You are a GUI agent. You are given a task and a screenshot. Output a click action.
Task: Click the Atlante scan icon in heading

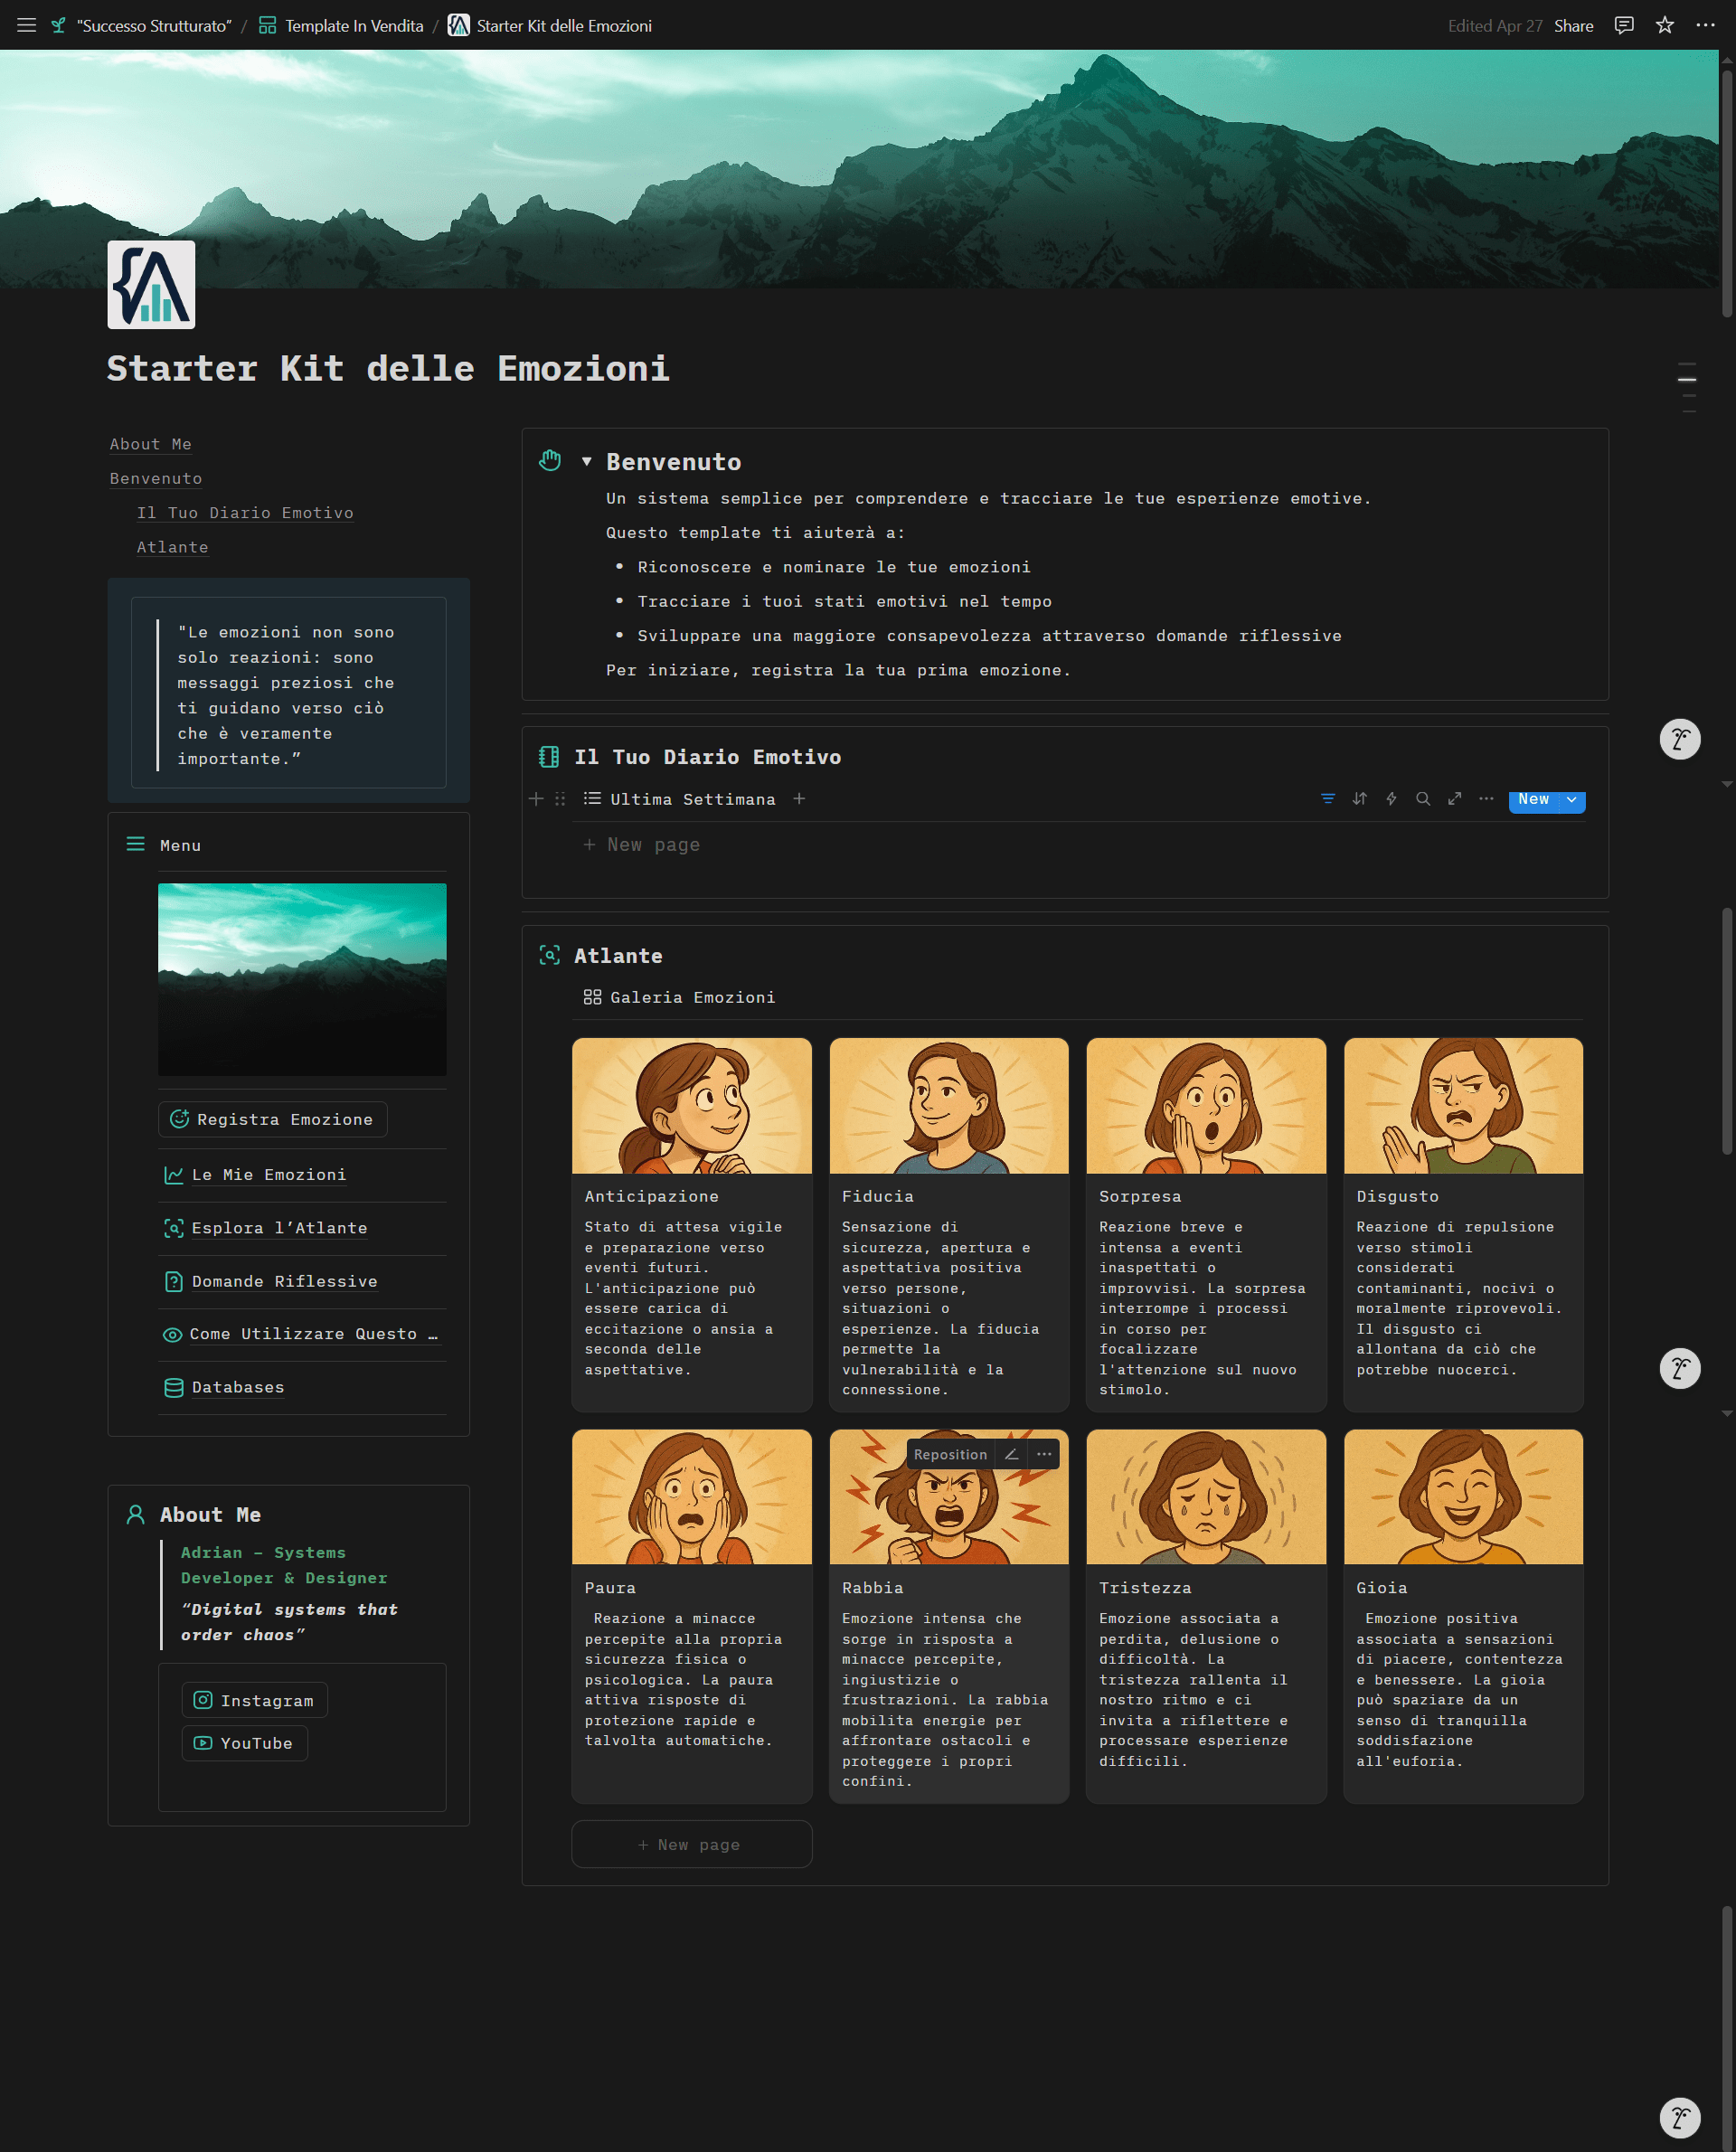(549, 955)
